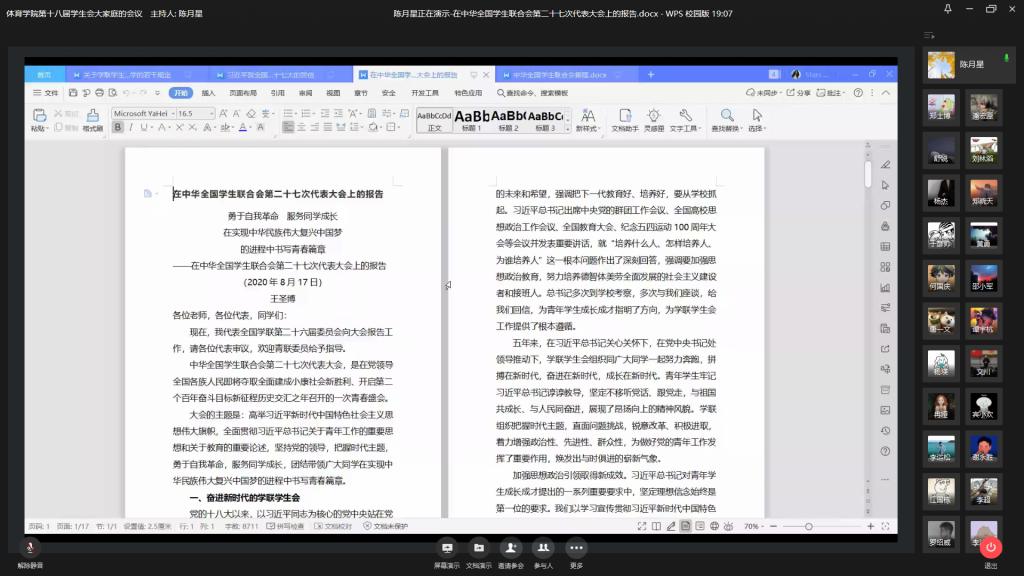Open the 参与人 participants icon
Screen dimensions: 1024x576
pyautogui.click(x=543, y=548)
